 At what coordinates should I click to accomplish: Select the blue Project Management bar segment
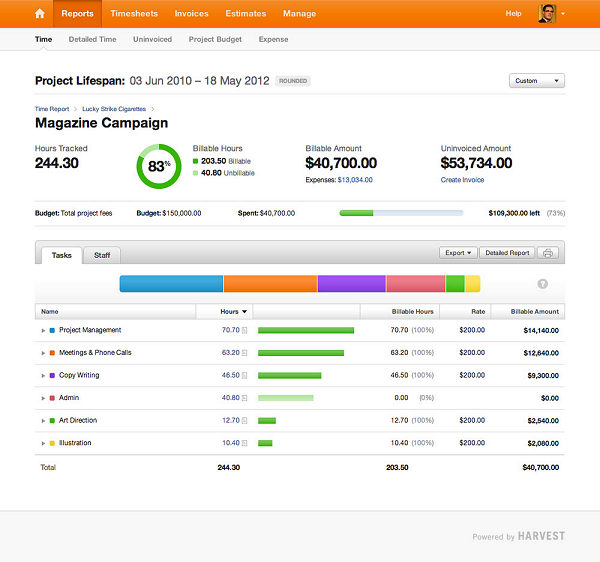coord(171,284)
